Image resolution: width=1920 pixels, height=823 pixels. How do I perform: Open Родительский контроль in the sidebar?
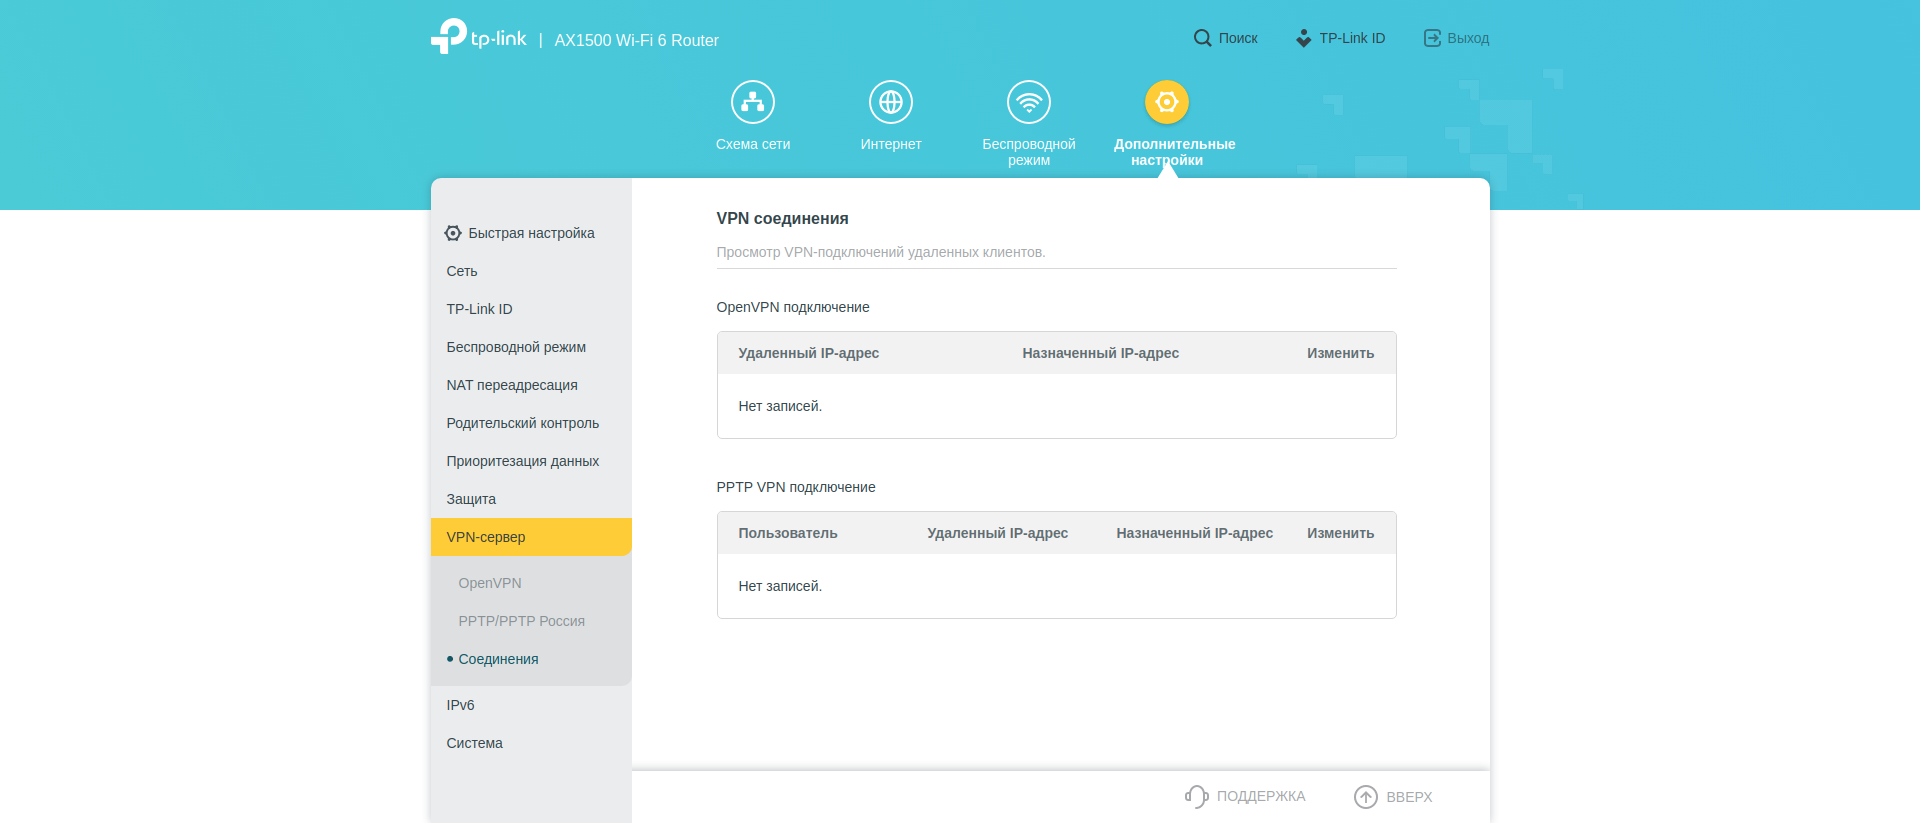(x=522, y=423)
